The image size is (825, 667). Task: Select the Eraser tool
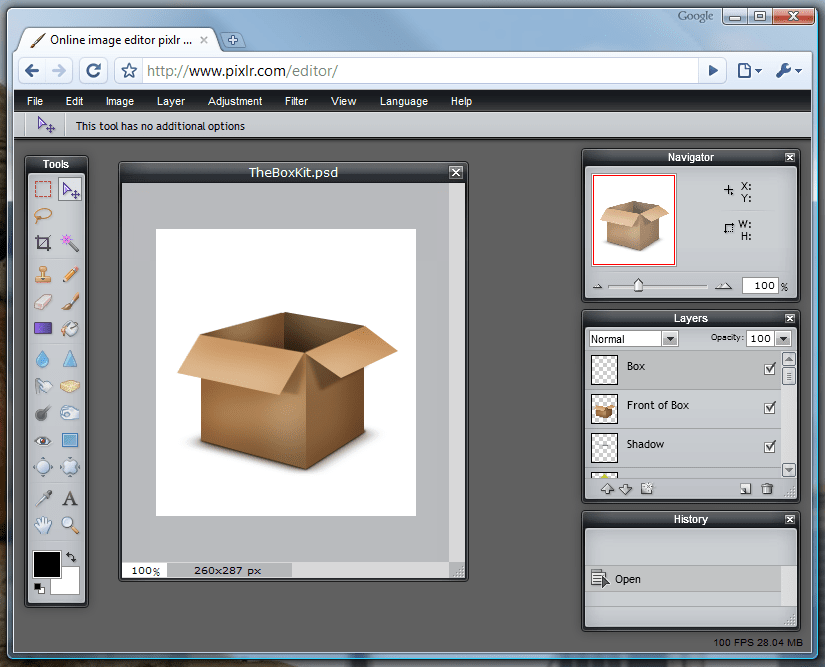pos(43,301)
